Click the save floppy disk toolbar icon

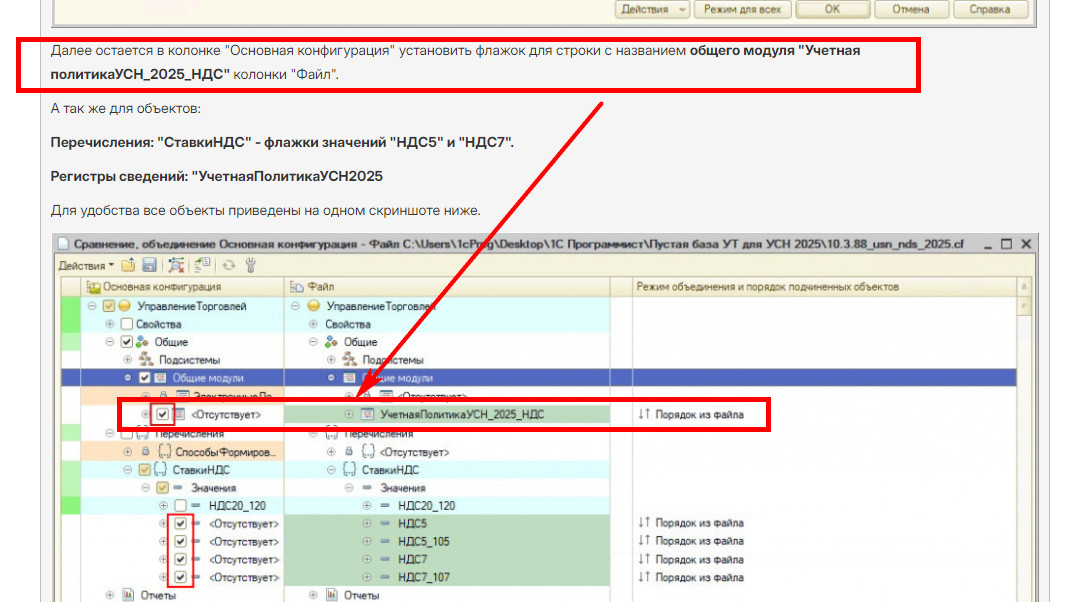click(x=149, y=265)
